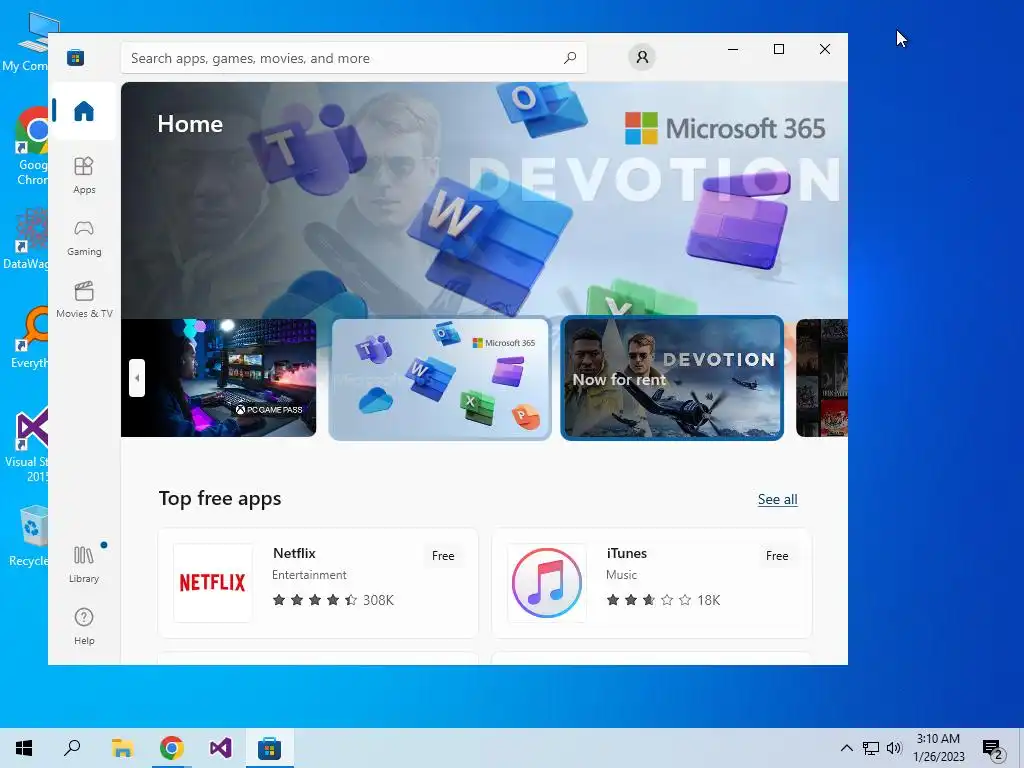Open the Netflix app card
The height and width of the screenshot is (768, 1024).
pos(318,583)
